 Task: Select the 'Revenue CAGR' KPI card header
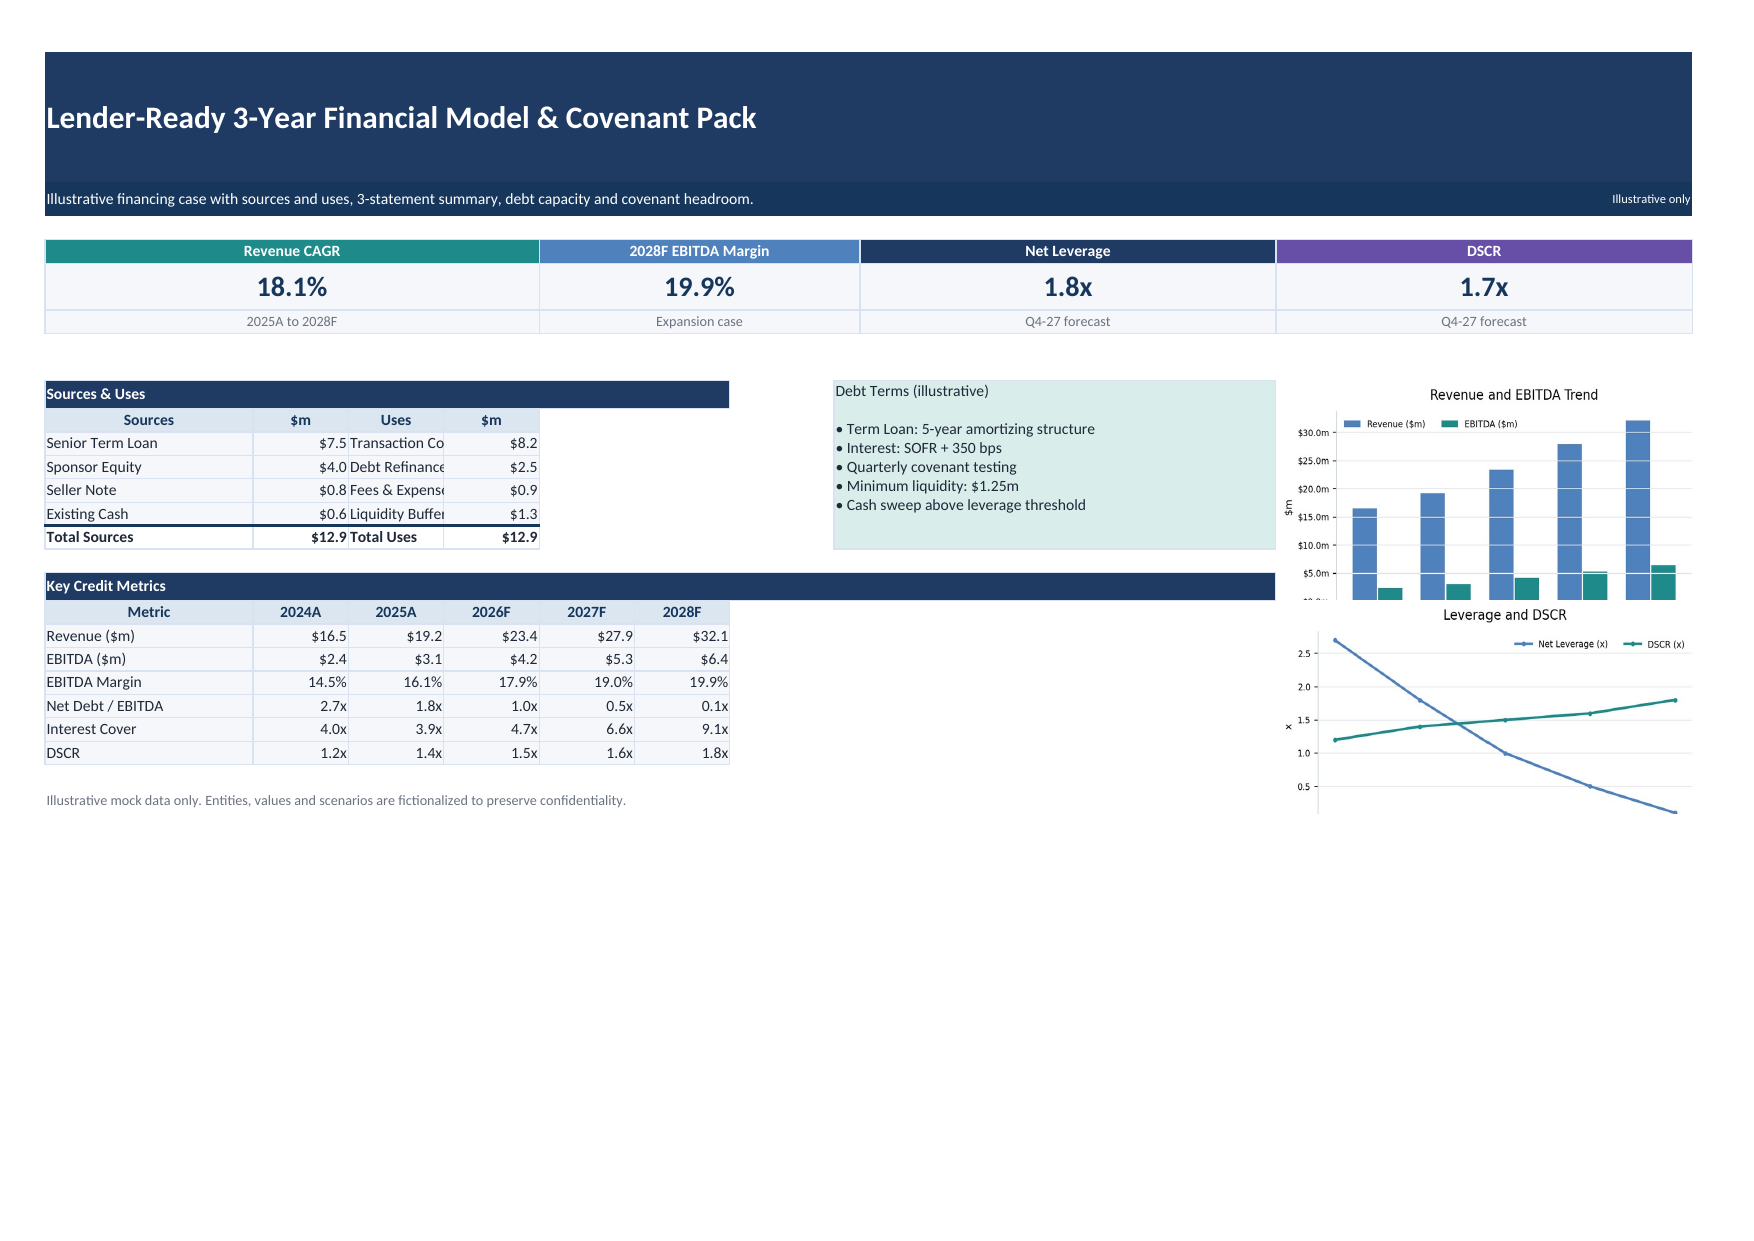[x=292, y=251]
